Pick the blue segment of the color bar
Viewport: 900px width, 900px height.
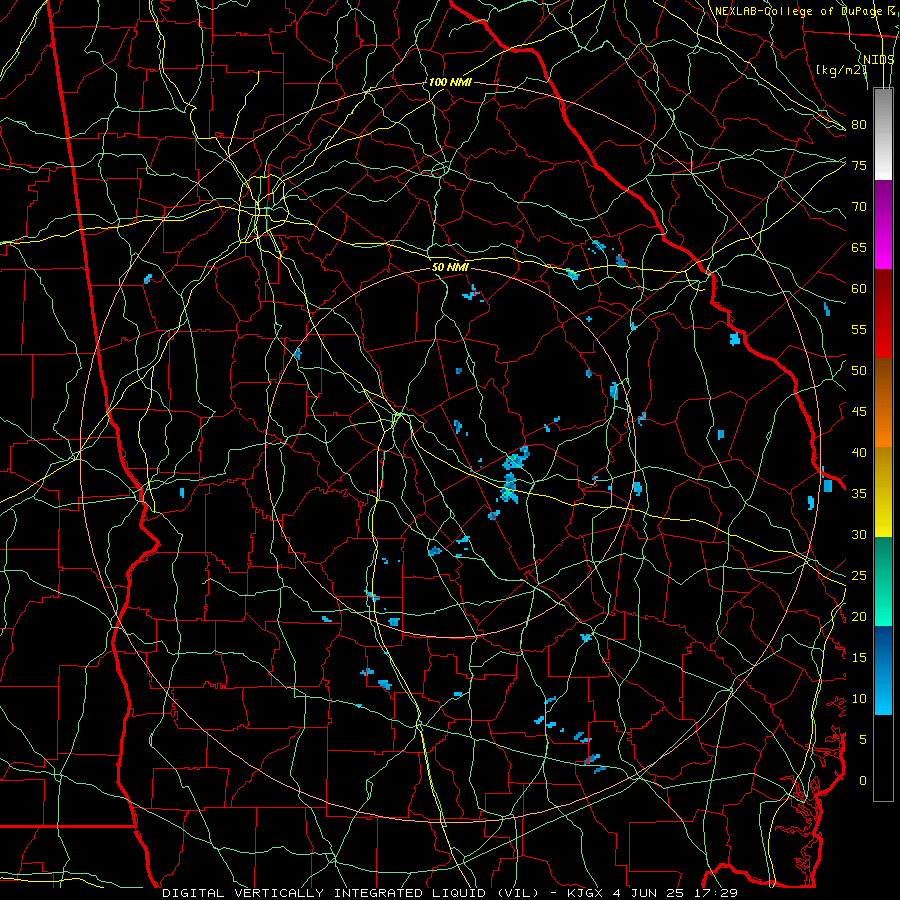point(883,670)
